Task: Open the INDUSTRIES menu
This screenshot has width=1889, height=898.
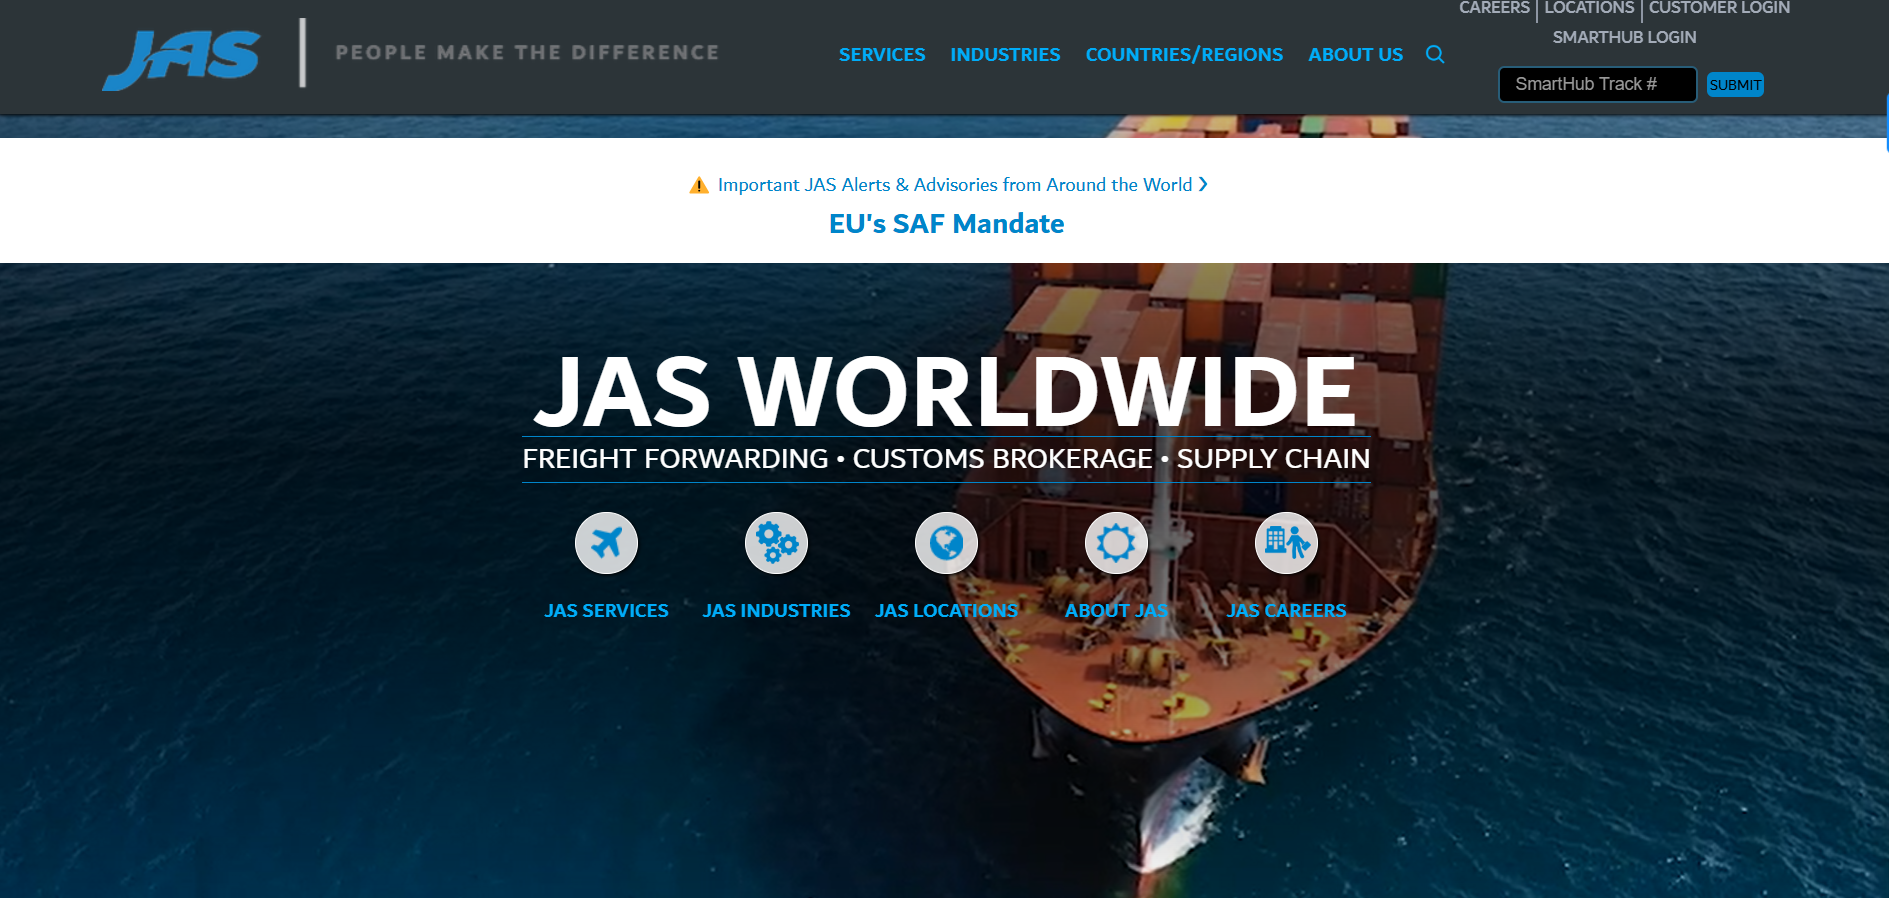Action: pyautogui.click(x=1005, y=55)
